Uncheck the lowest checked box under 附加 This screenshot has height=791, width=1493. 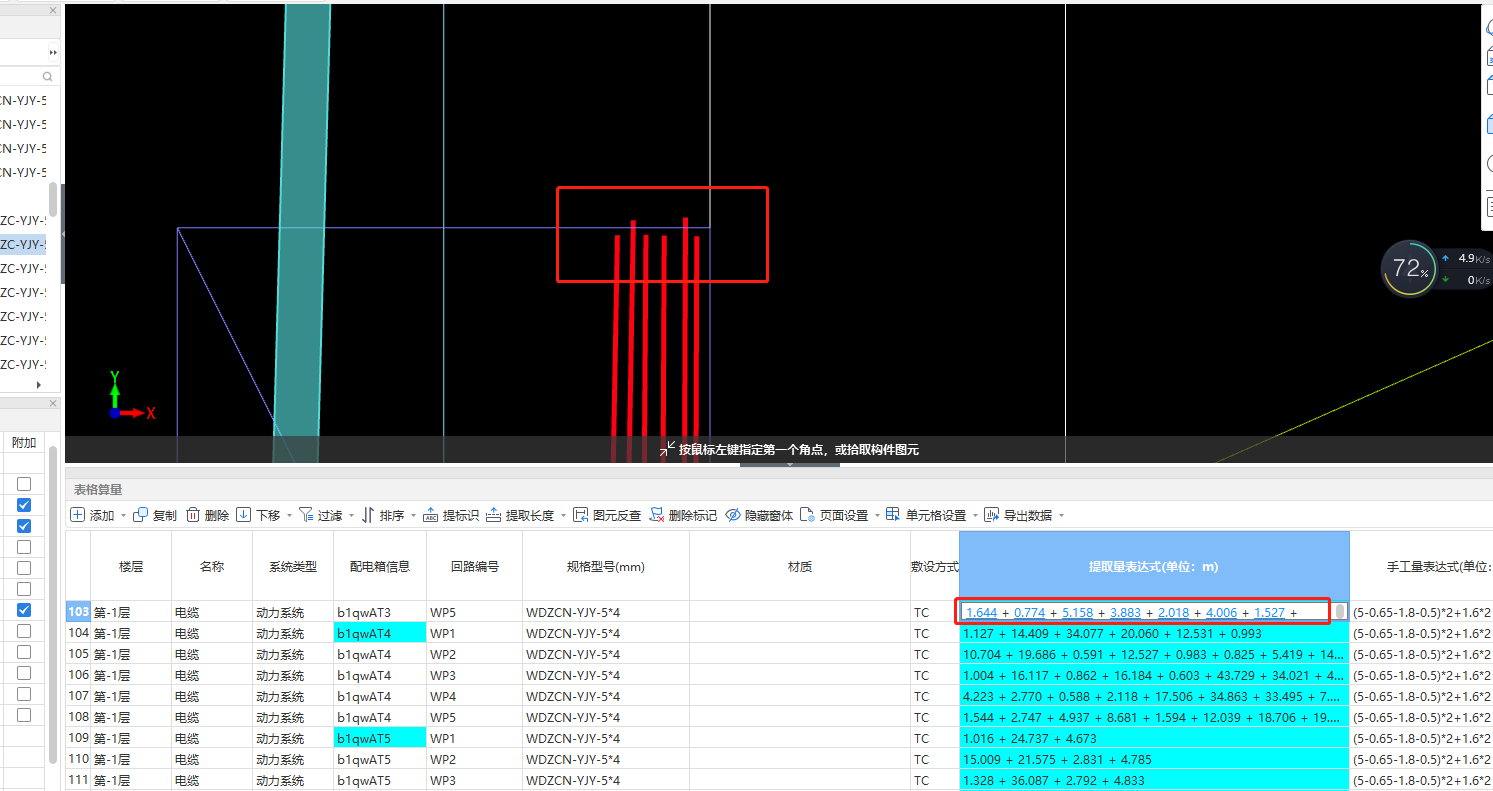(x=24, y=610)
